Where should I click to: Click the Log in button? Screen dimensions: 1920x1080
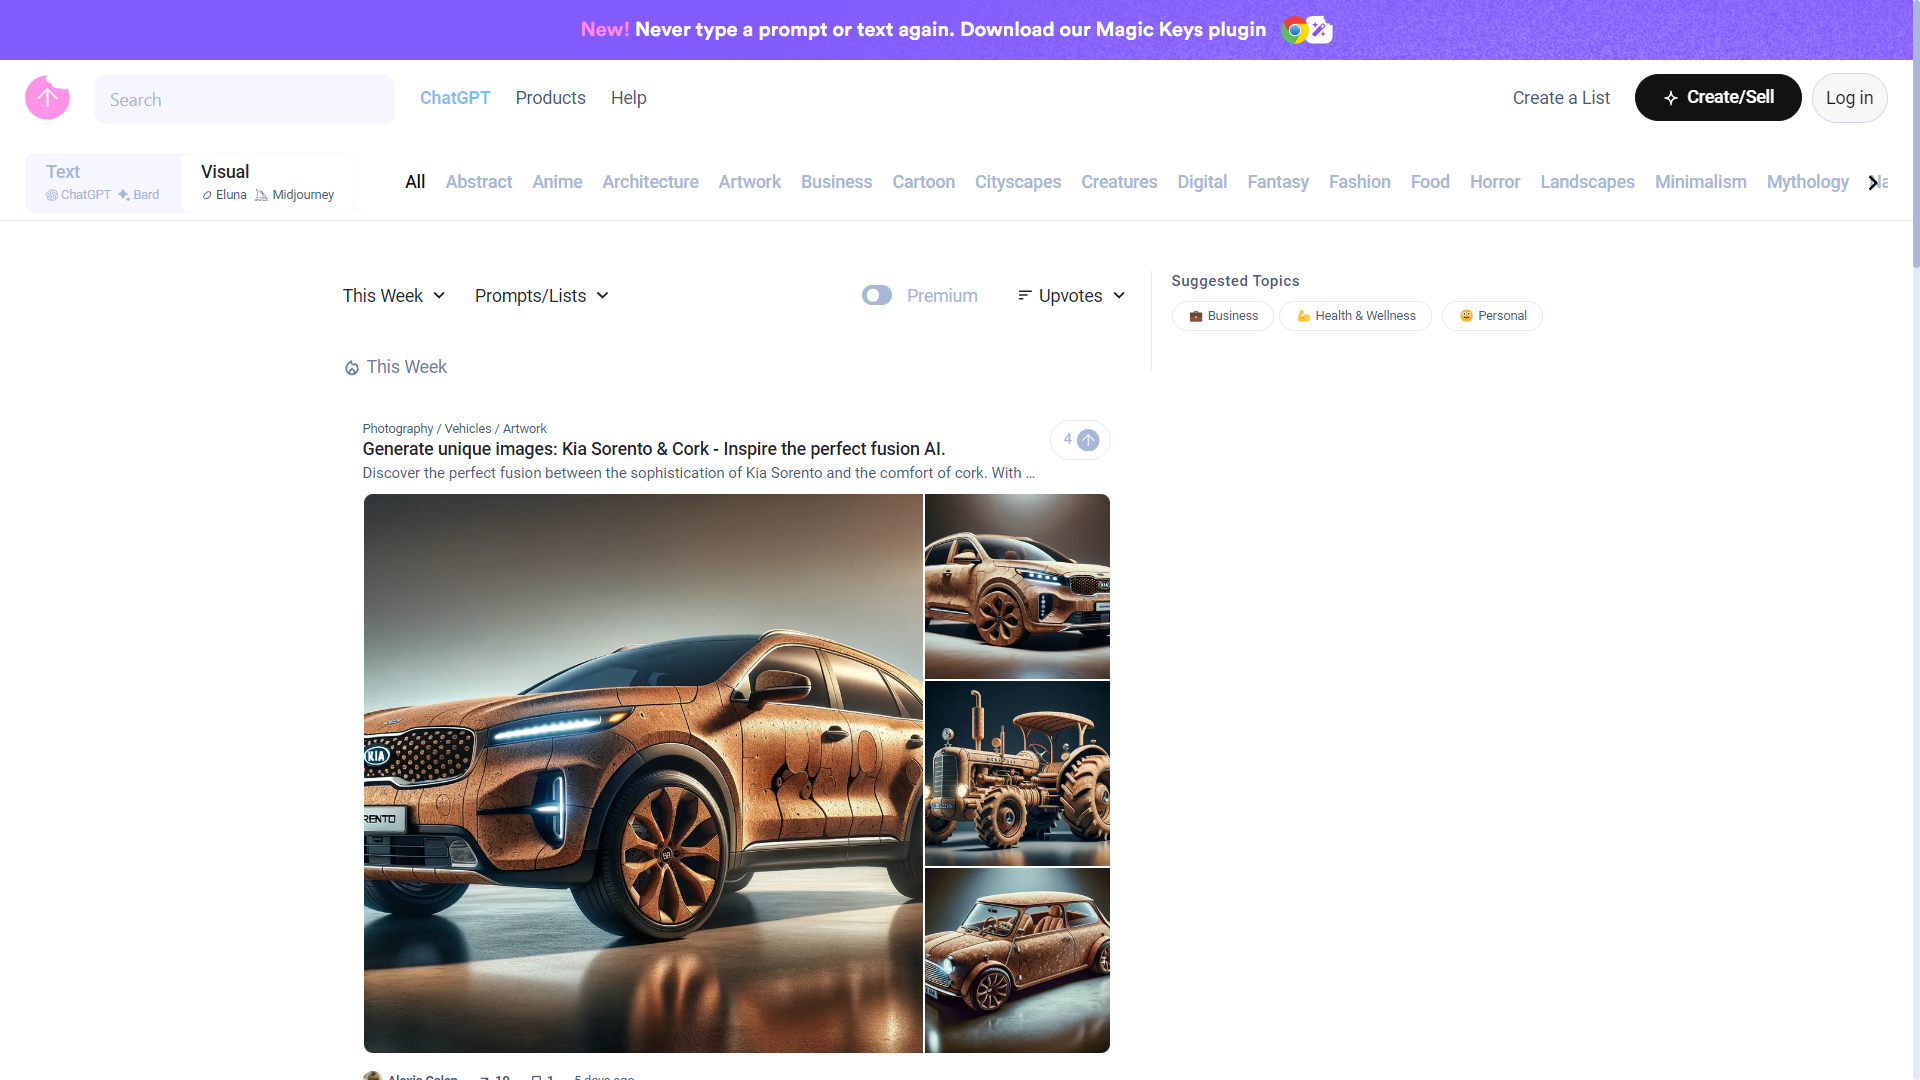[1849, 98]
